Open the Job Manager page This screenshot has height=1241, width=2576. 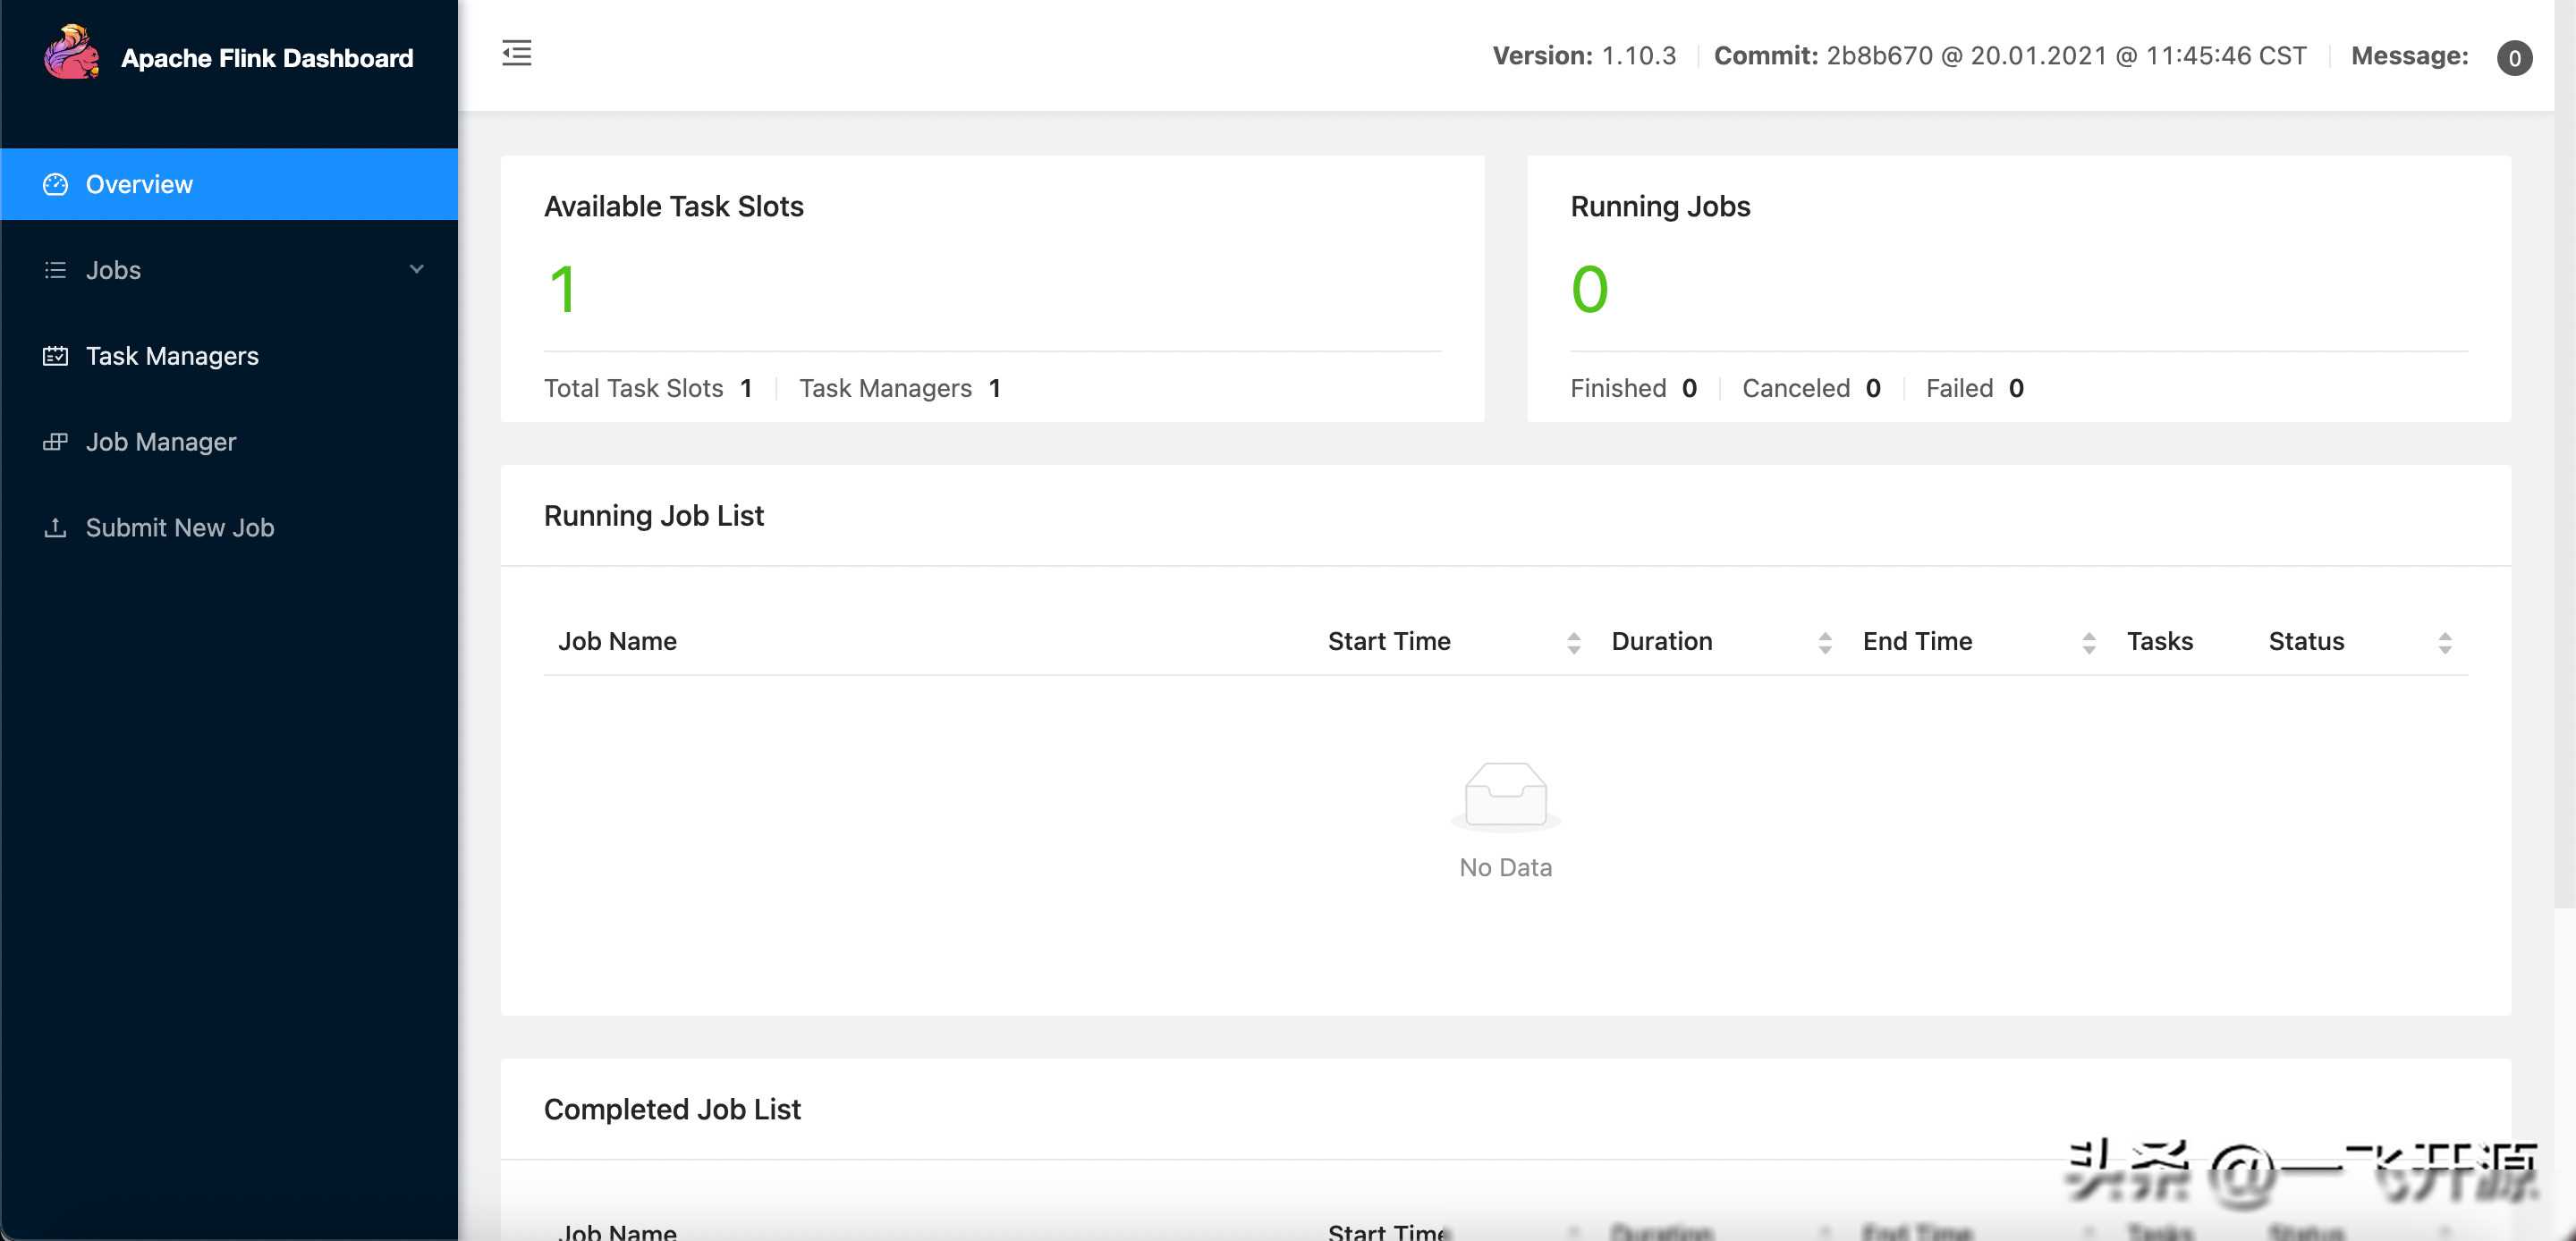(229, 442)
